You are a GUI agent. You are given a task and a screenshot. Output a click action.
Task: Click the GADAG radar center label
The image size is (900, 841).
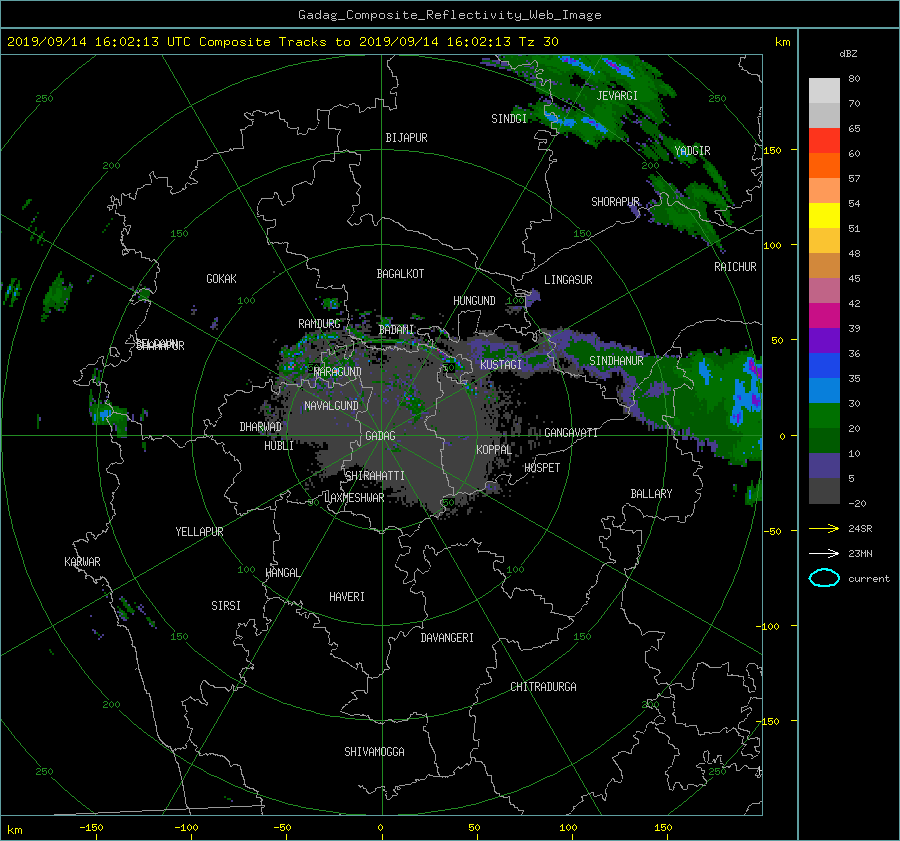(381, 436)
